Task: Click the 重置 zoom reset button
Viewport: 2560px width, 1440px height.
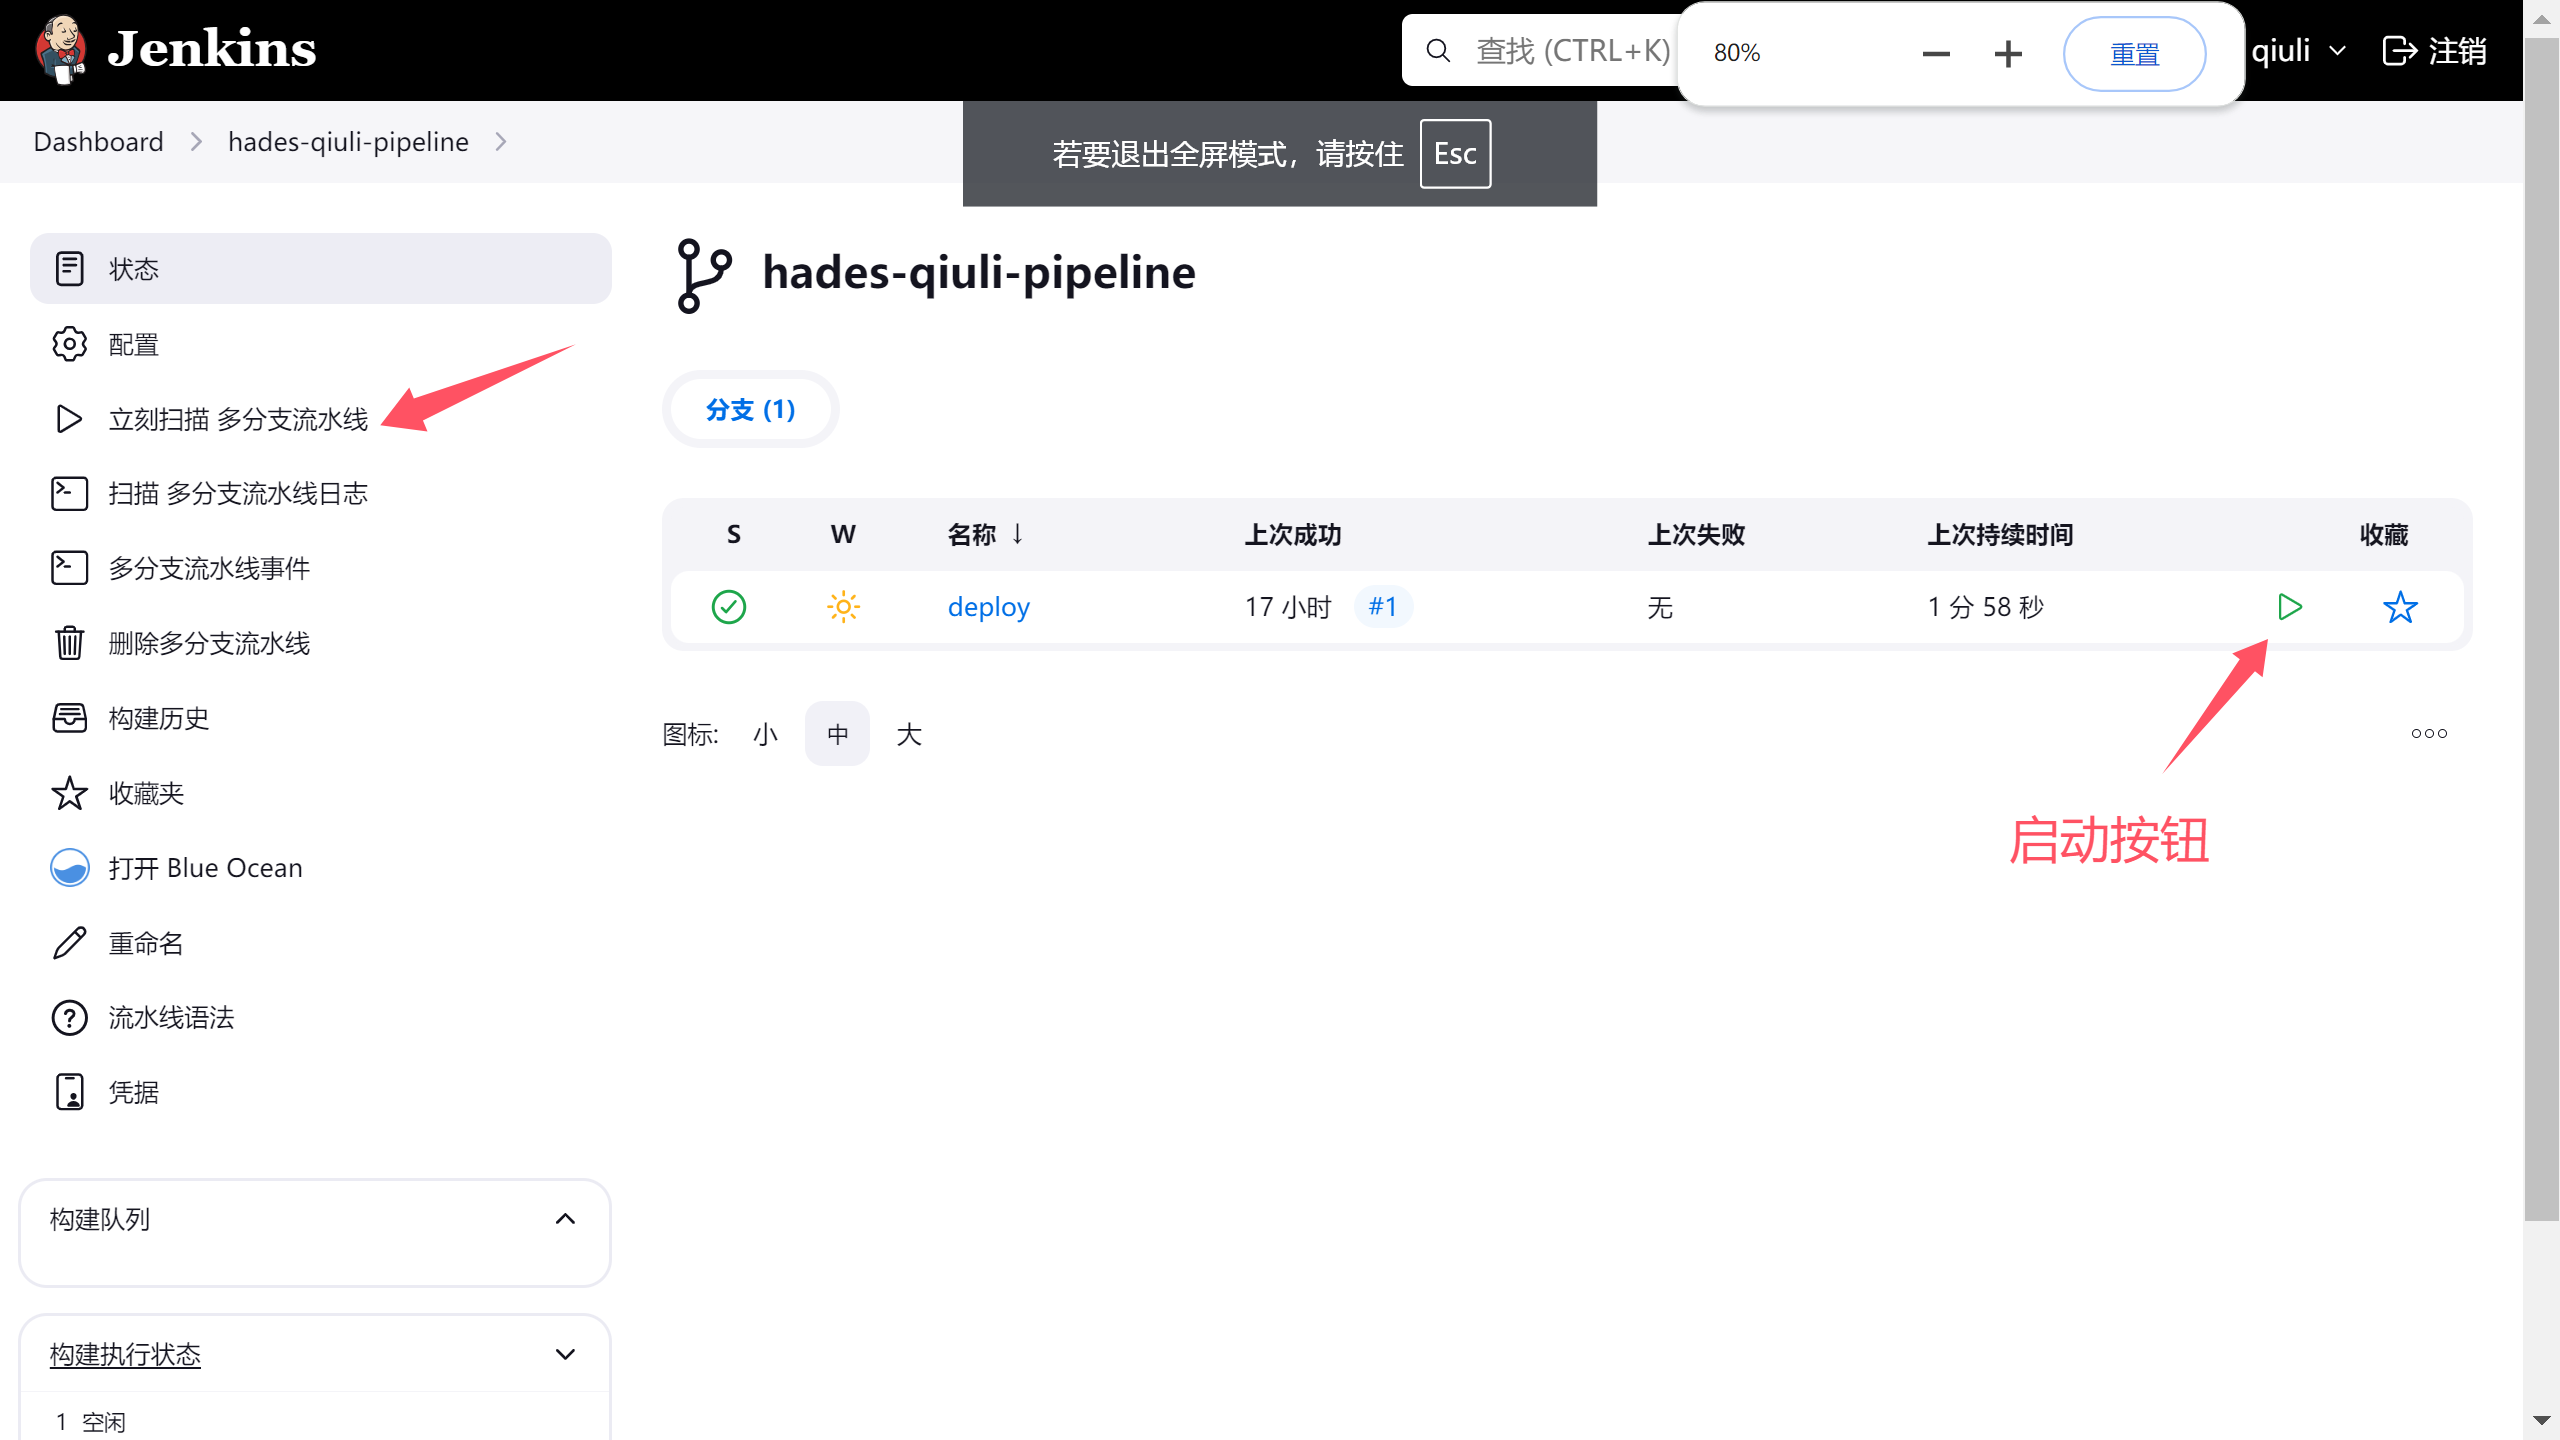Action: pyautogui.click(x=2134, y=54)
